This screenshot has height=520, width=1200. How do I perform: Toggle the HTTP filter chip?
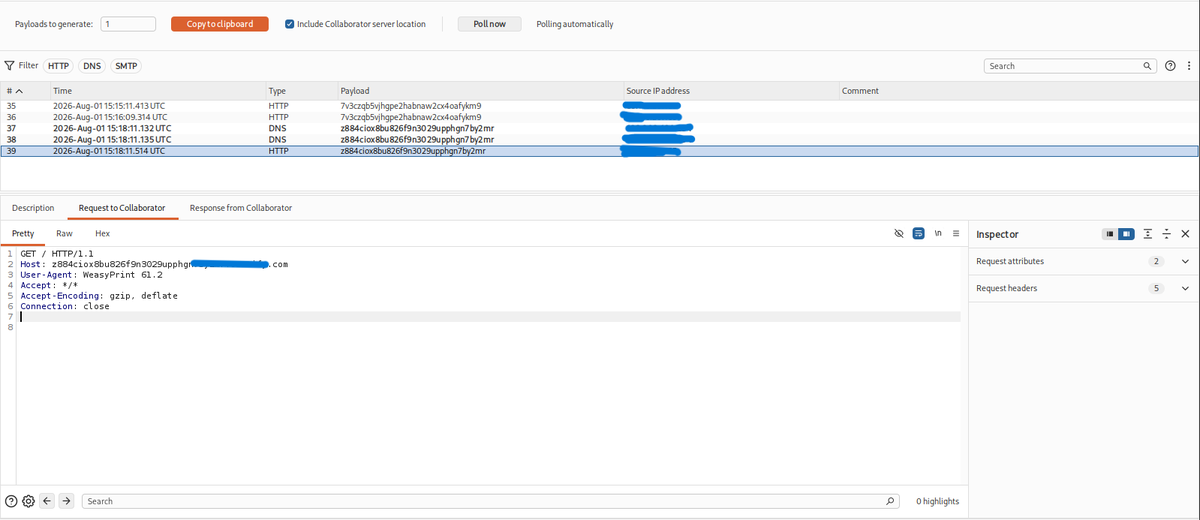click(59, 66)
